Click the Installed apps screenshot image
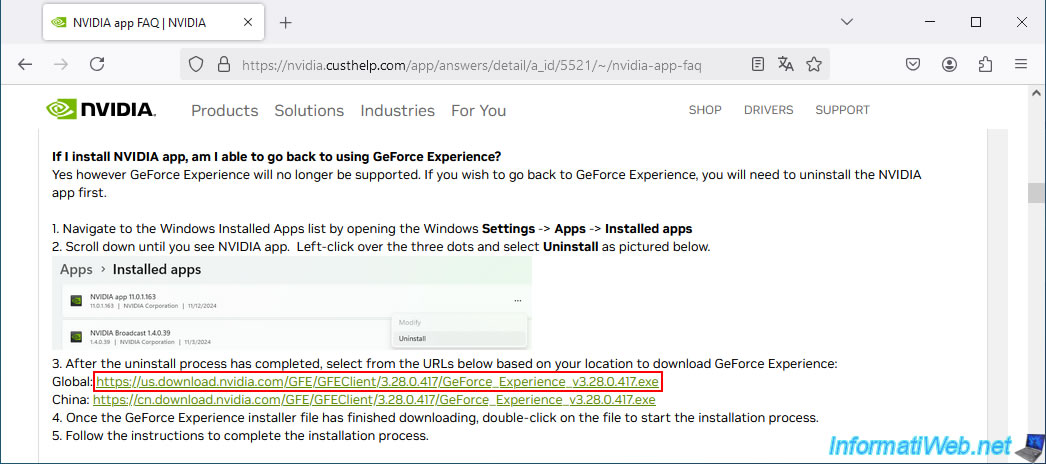1046x464 pixels. [292, 303]
